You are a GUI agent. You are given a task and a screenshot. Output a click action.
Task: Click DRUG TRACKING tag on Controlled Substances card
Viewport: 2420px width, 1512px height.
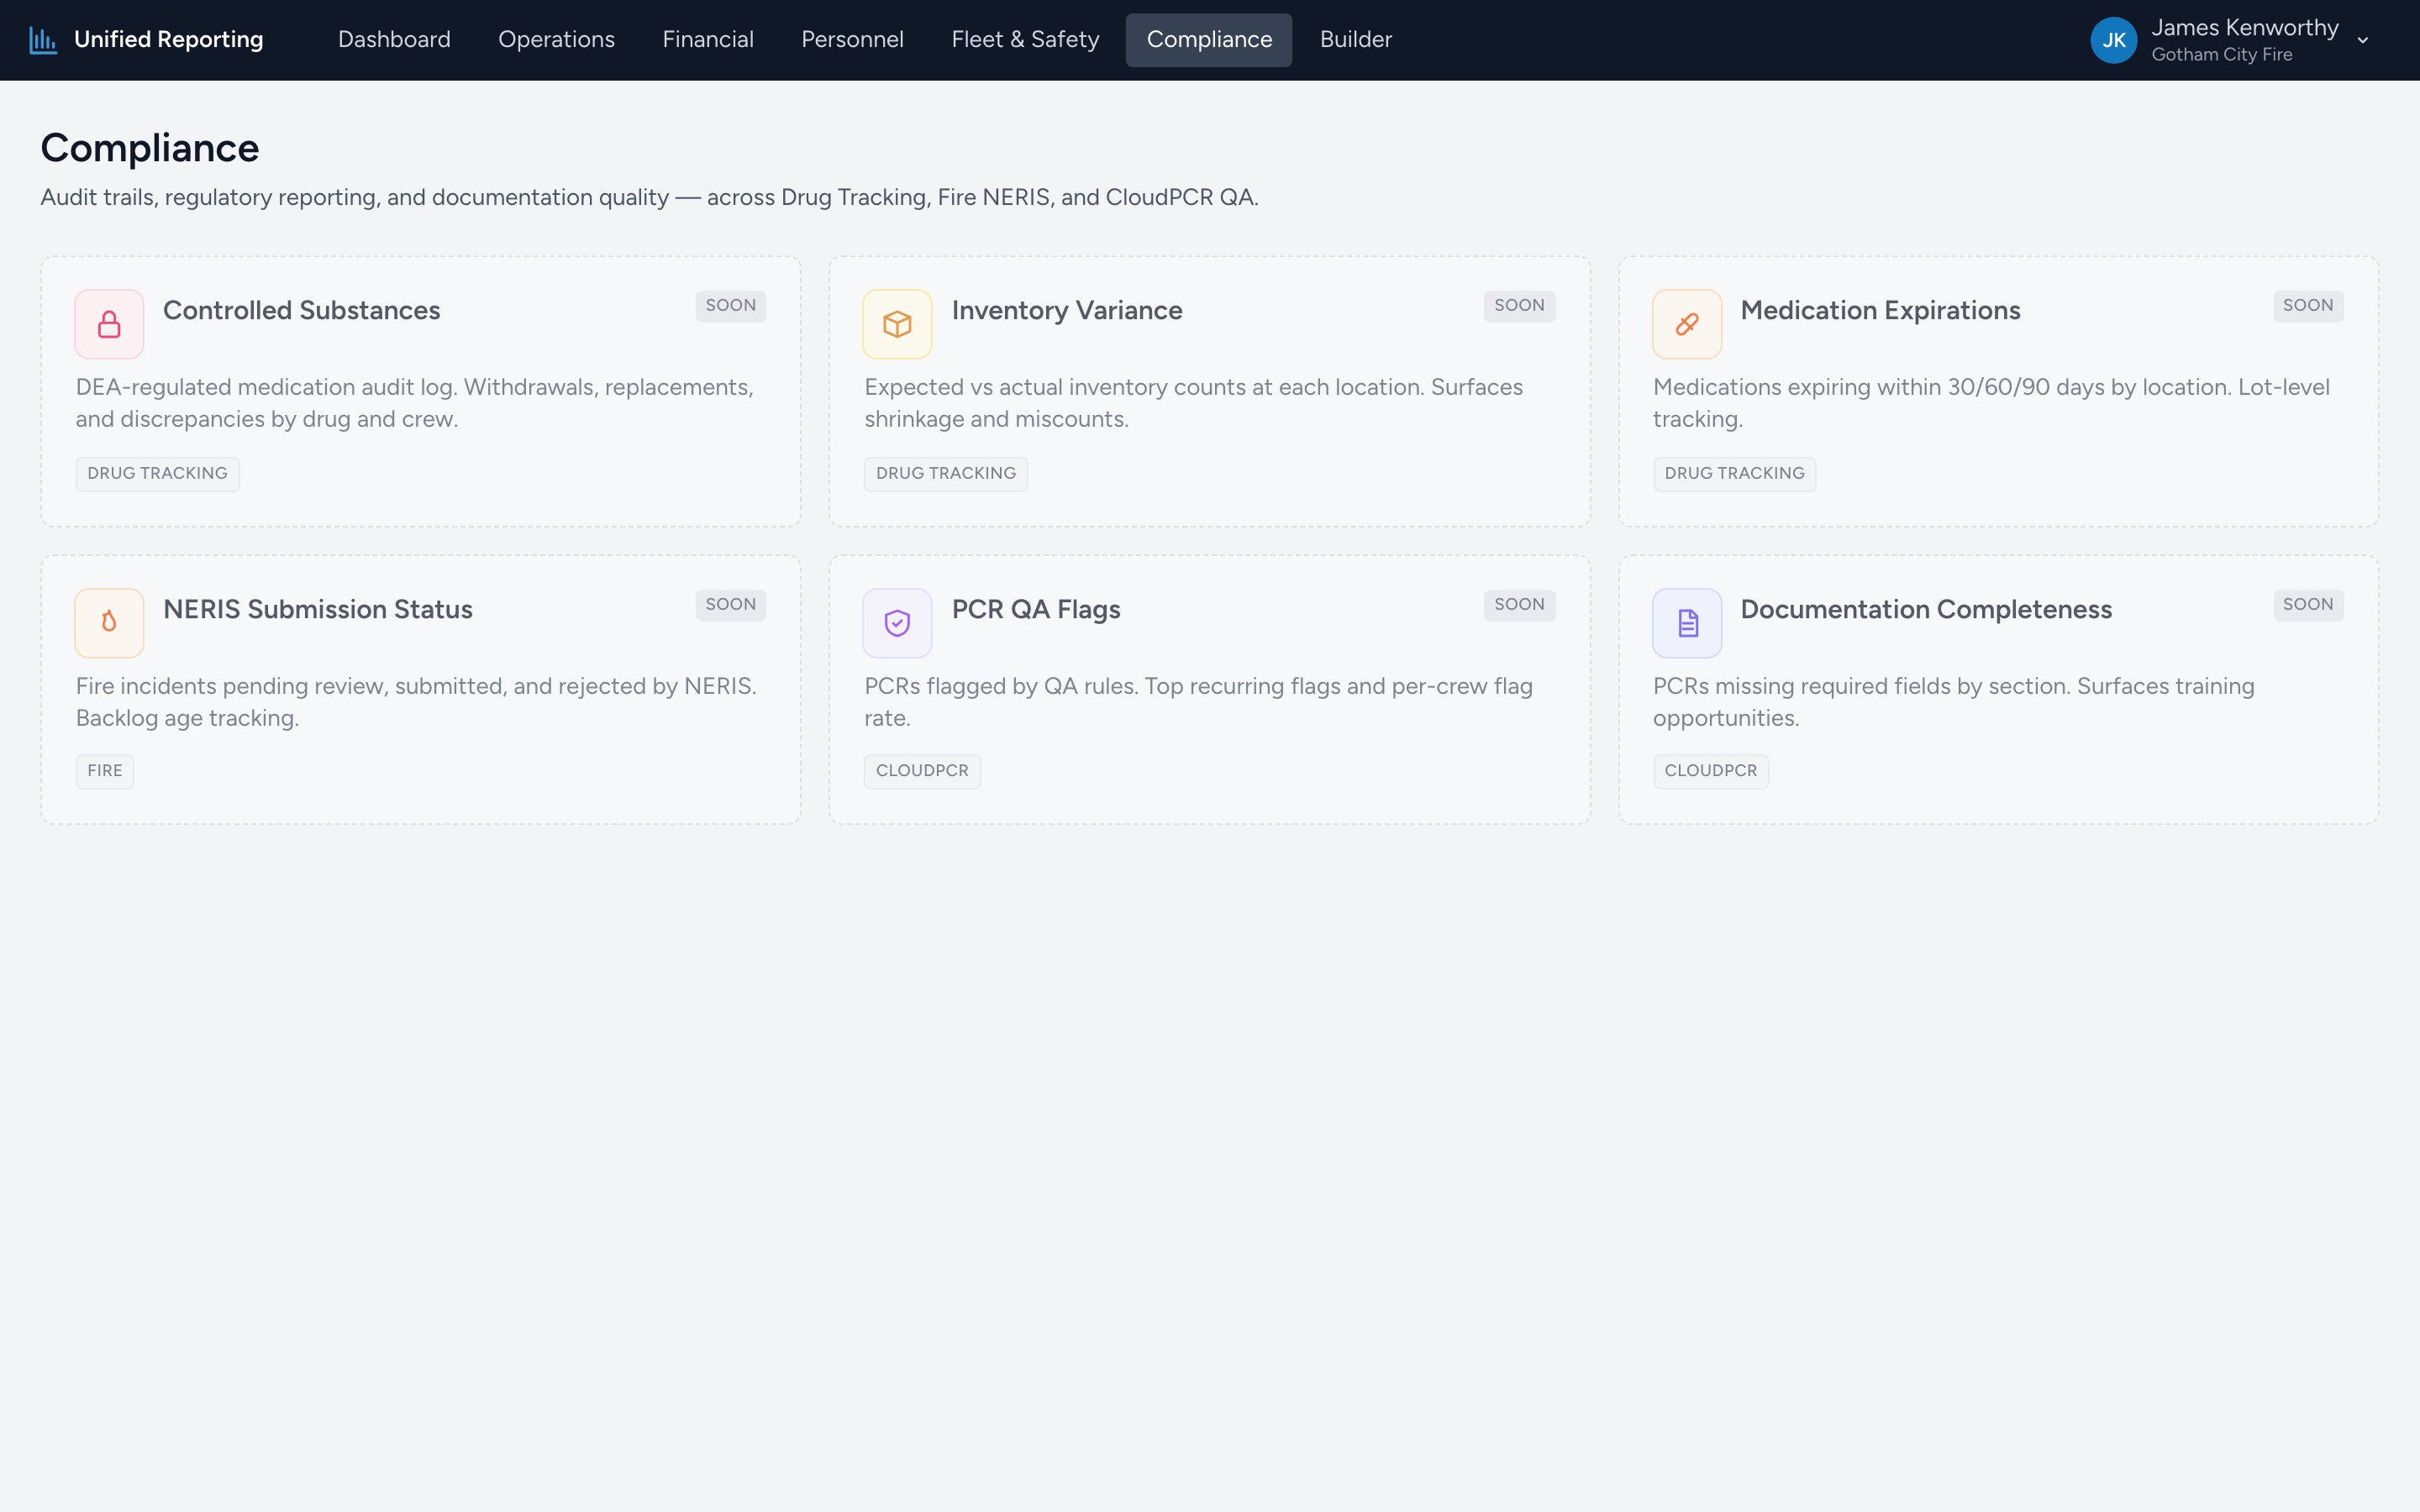click(x=157, y=474)
